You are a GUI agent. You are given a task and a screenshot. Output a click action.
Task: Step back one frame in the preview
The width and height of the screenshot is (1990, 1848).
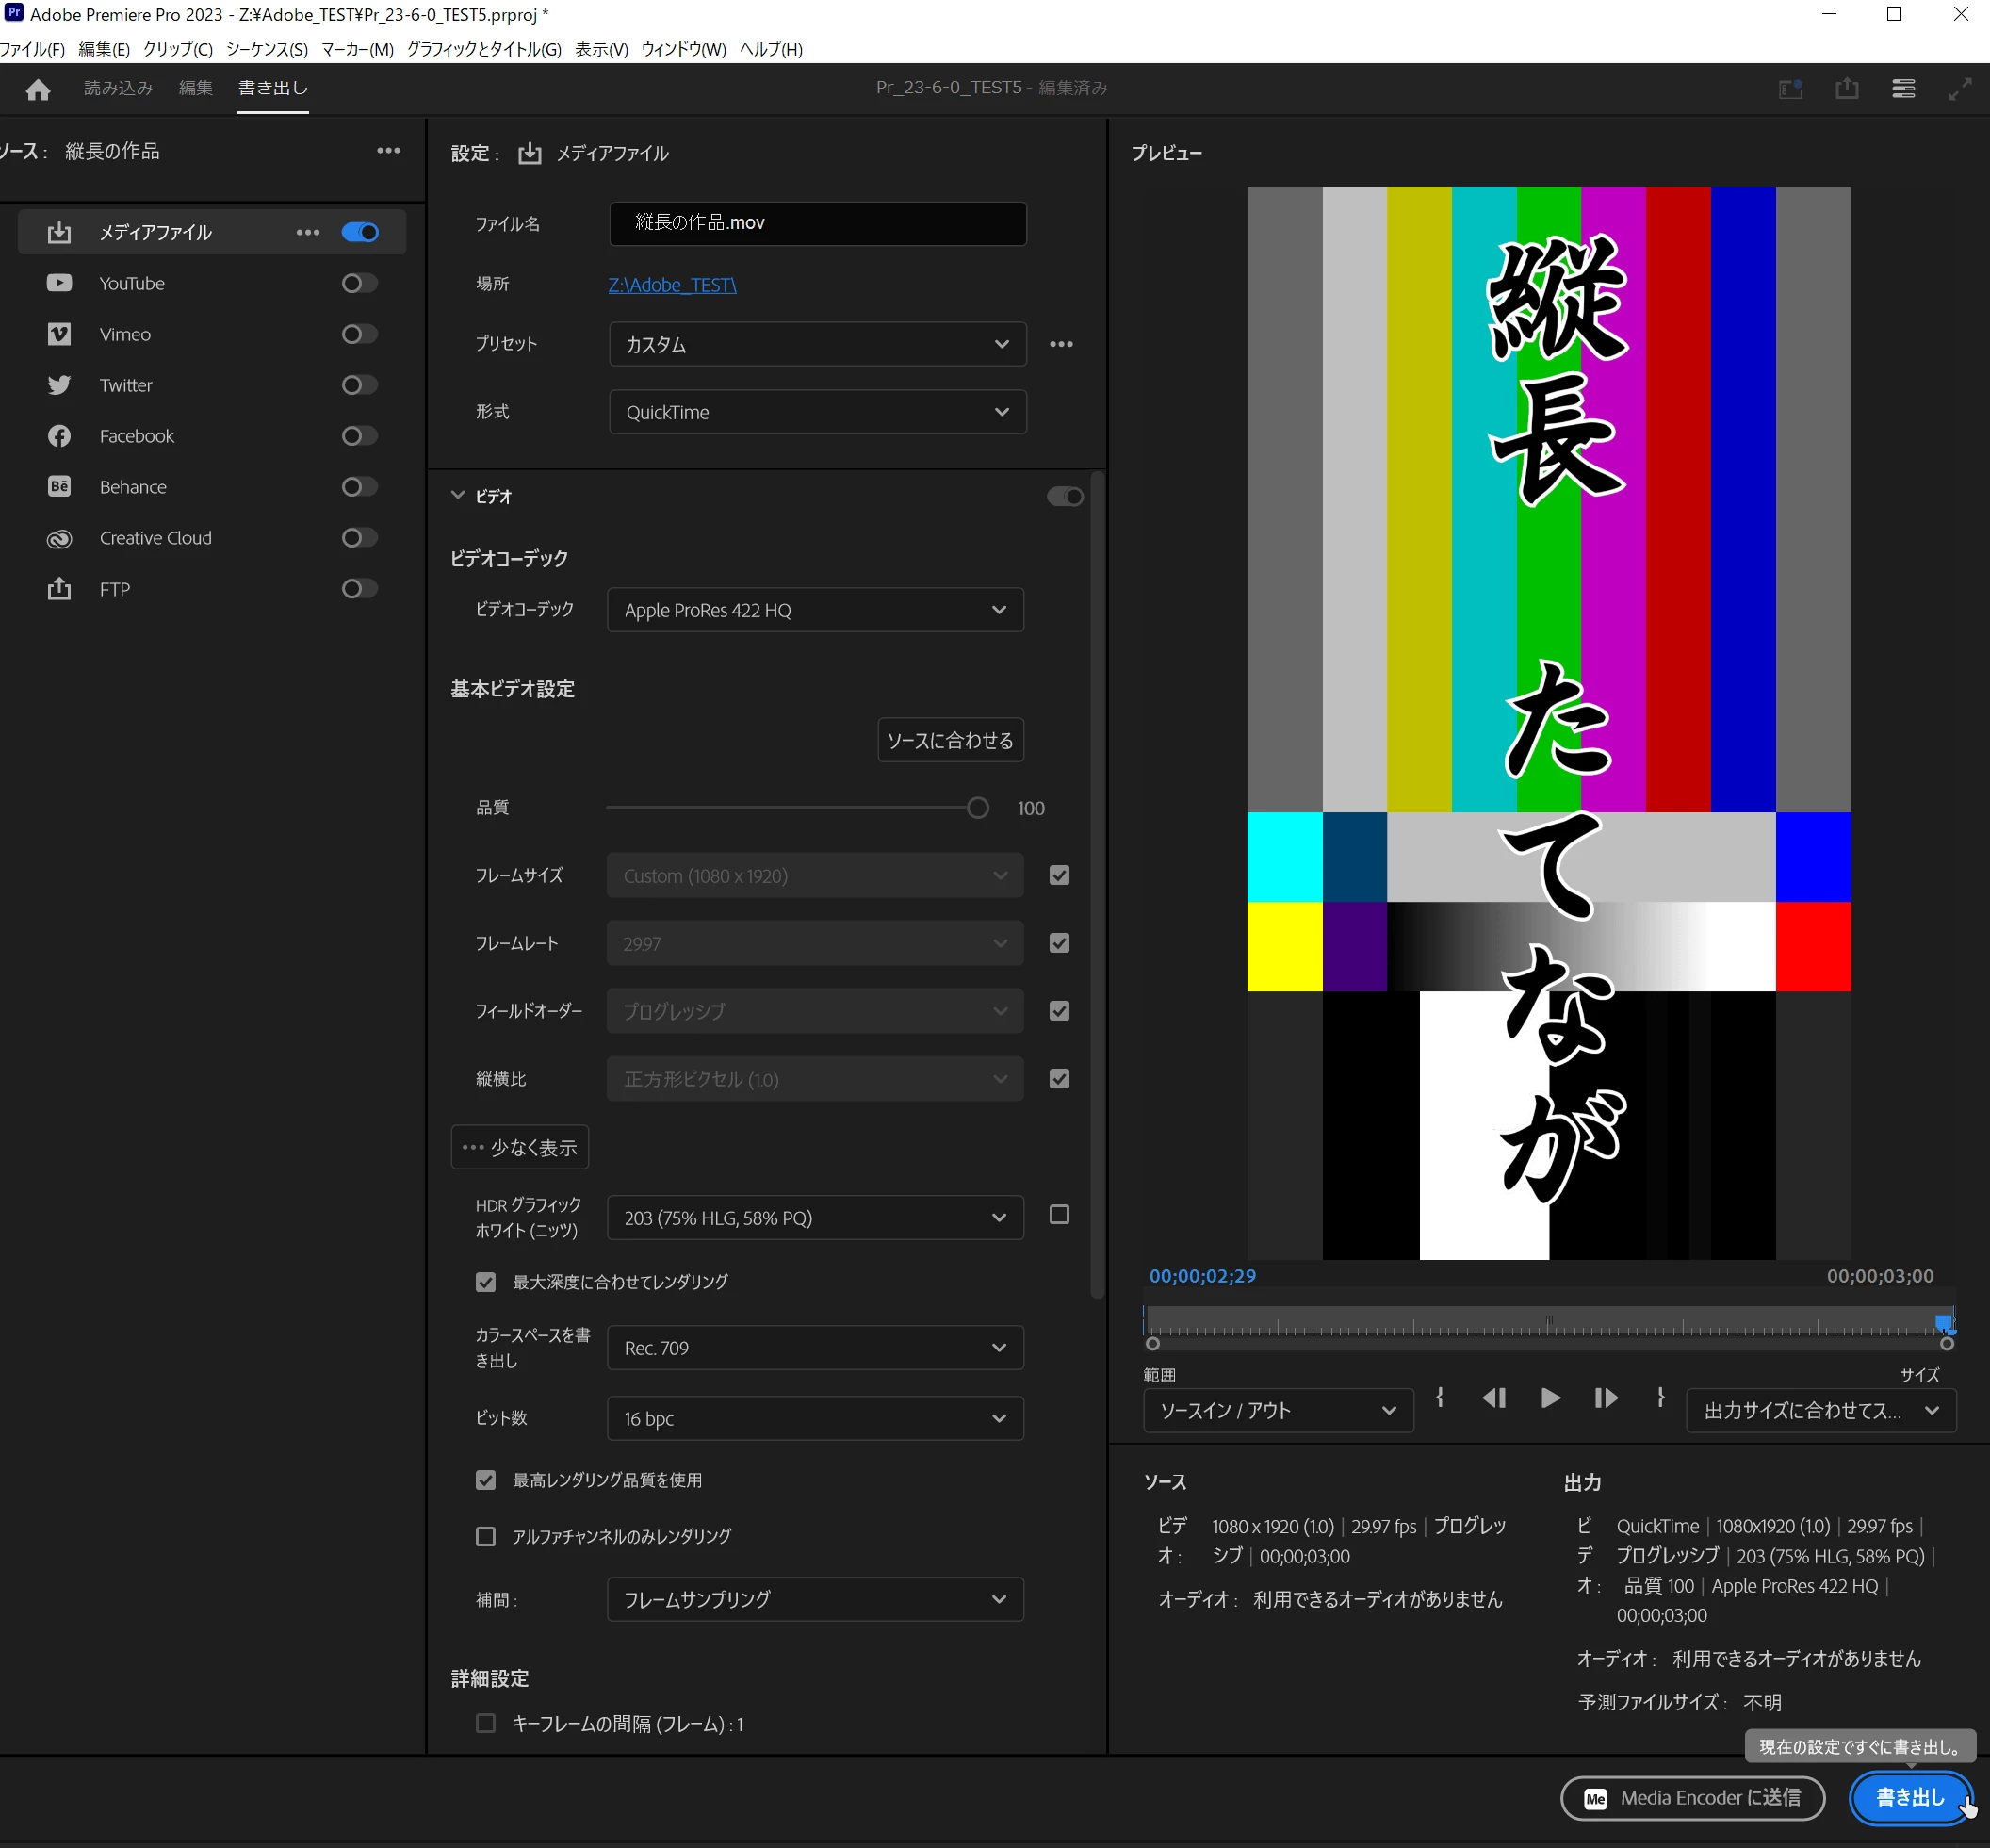[x=1494, y=1398]
